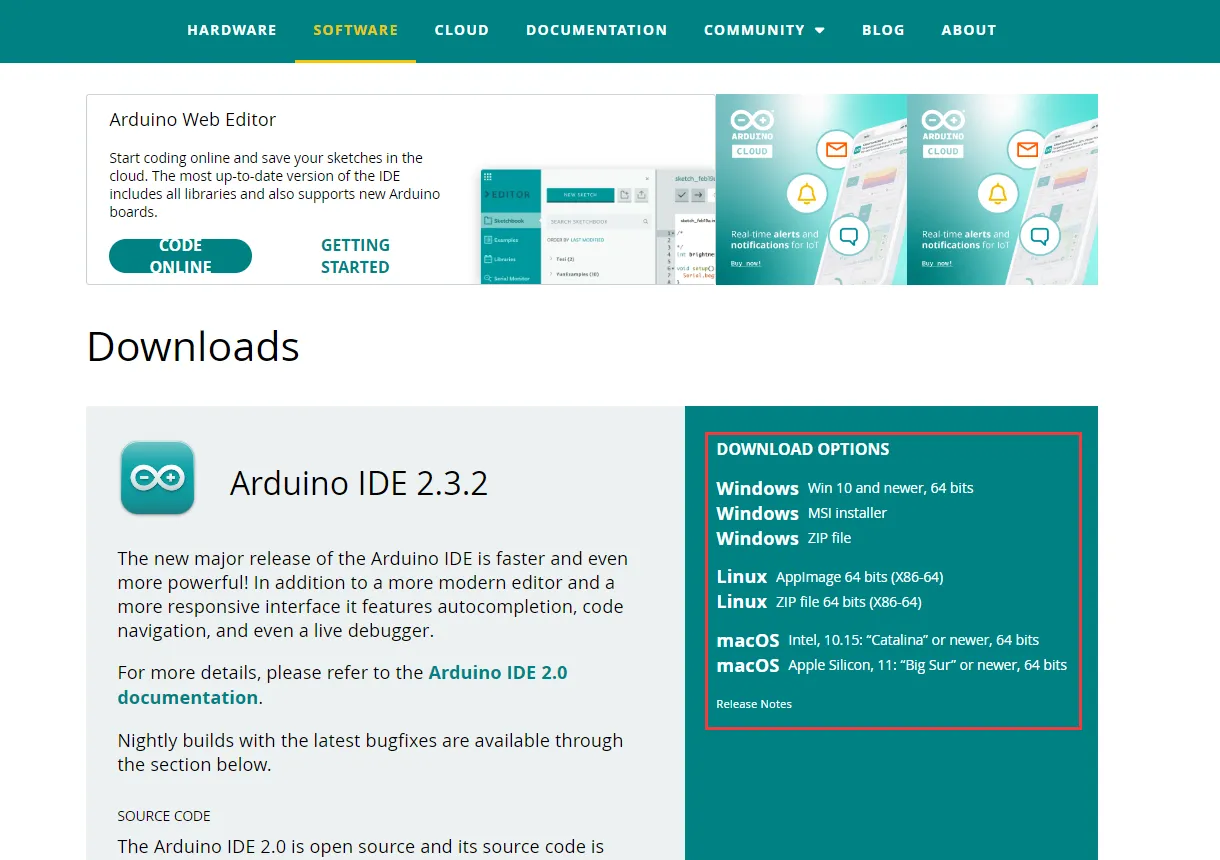Select the Software tab
The image size is (1220, 860).
[x=355, y=30]
